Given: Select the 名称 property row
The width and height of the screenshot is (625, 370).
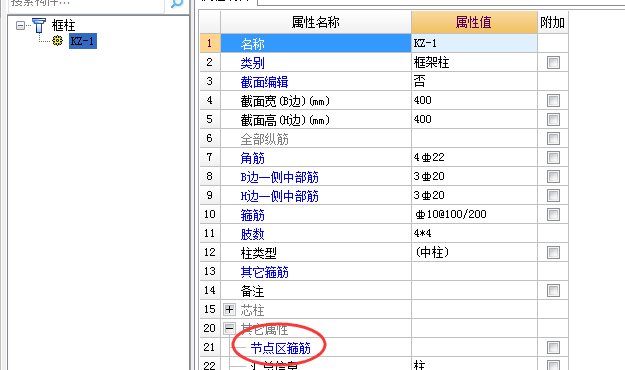Looking at the screenshot, I should (316, 43).
